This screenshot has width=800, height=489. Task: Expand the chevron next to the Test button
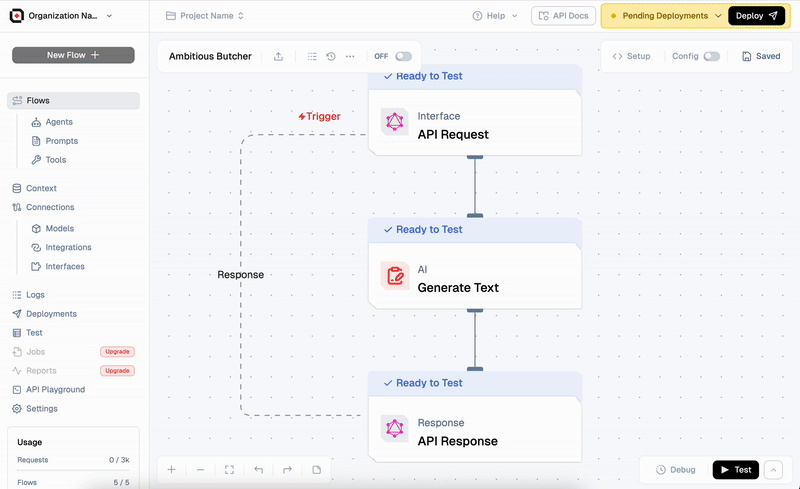pyautogui.click(x=773, y=470)
